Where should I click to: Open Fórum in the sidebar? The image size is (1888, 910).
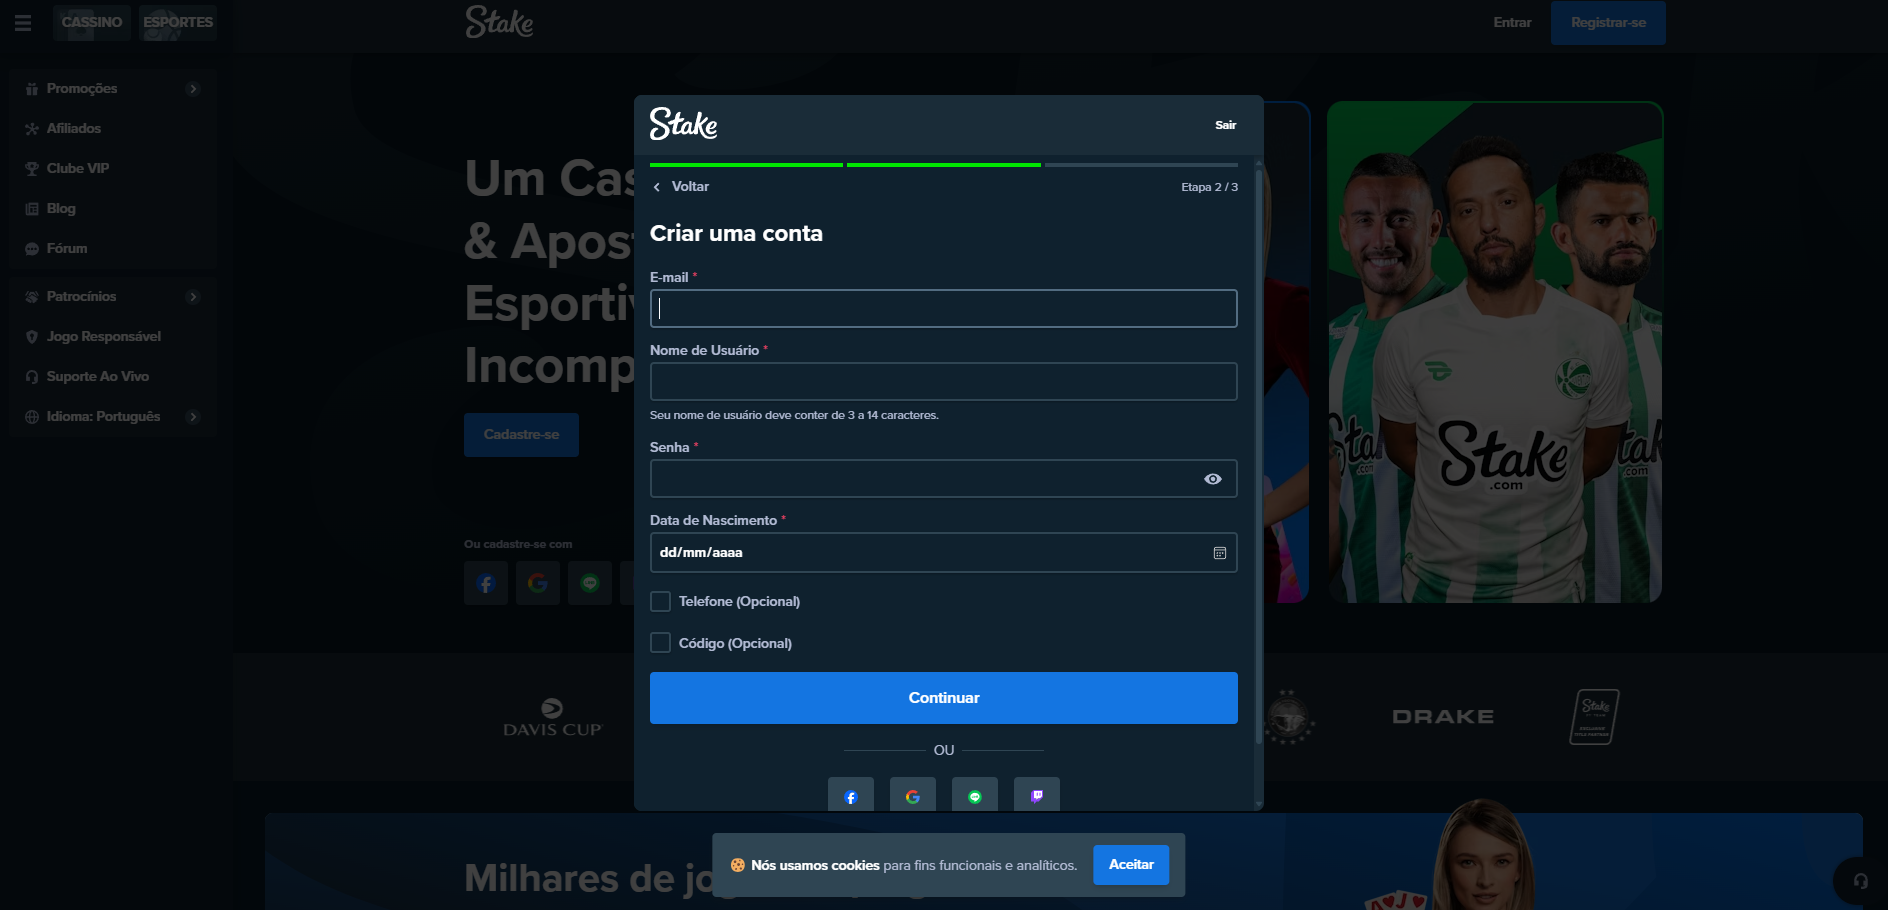point(113,249)
